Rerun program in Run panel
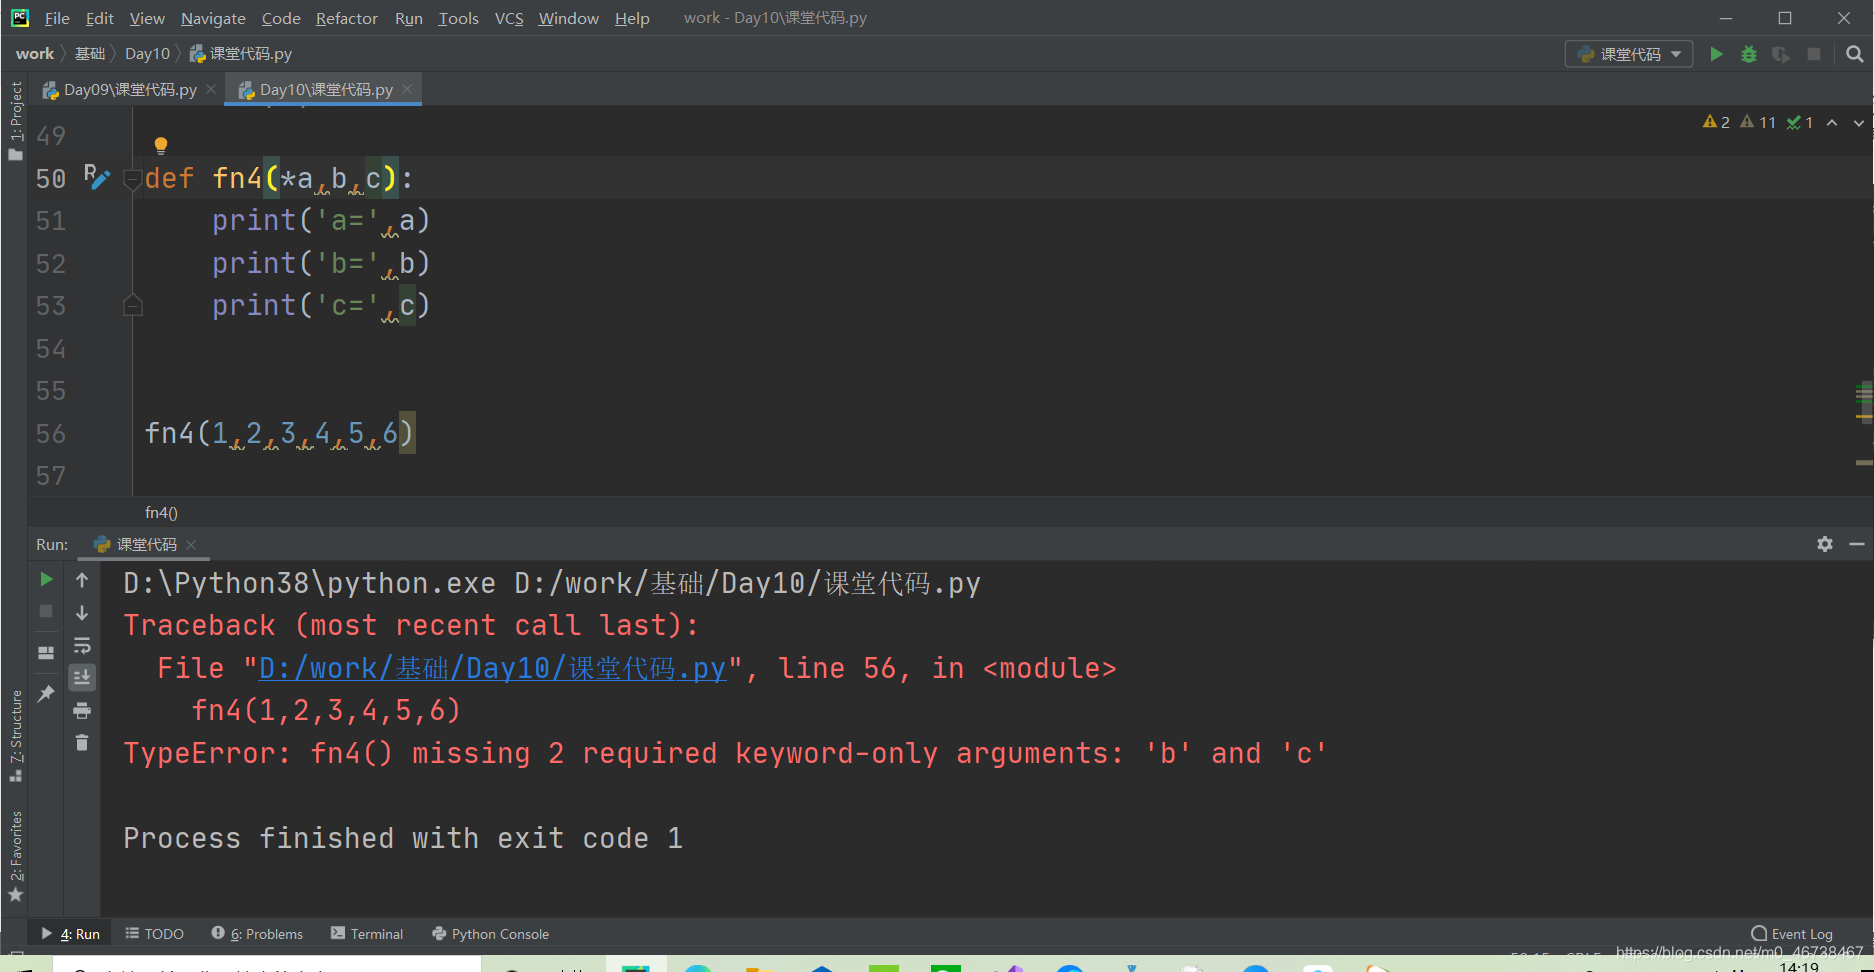The height and width of the screenshot is (972, 1874). click(46, 579)
